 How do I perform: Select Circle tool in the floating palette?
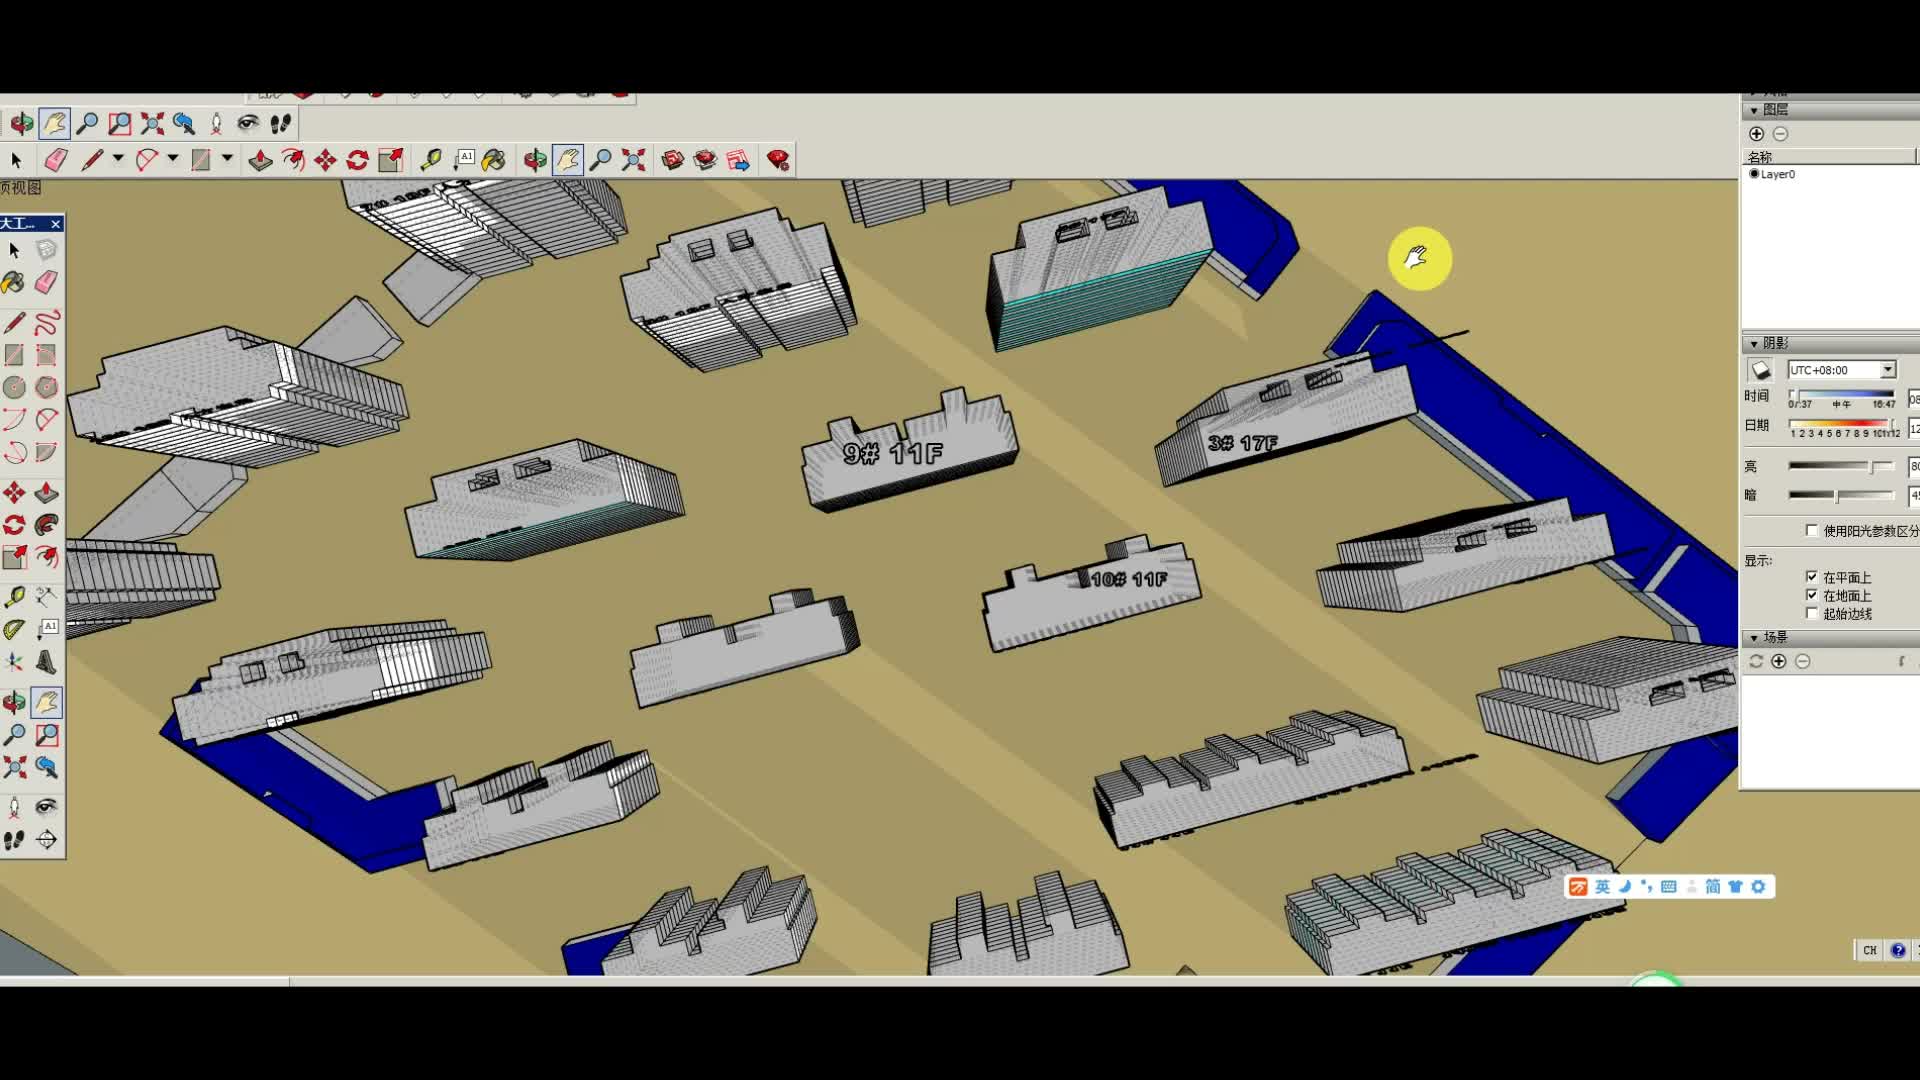pos(14,387)
